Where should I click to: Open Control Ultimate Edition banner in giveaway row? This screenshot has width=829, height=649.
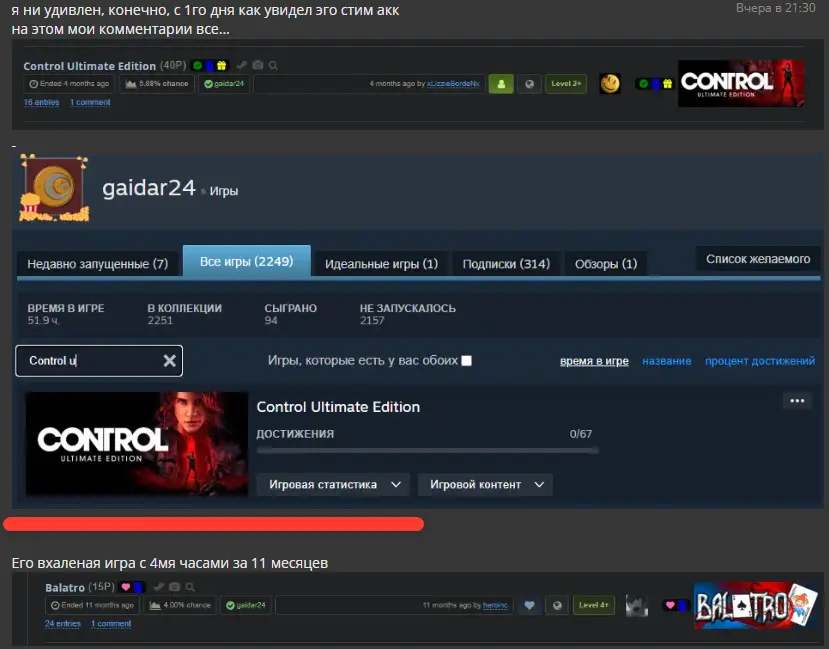pos(741,84)
